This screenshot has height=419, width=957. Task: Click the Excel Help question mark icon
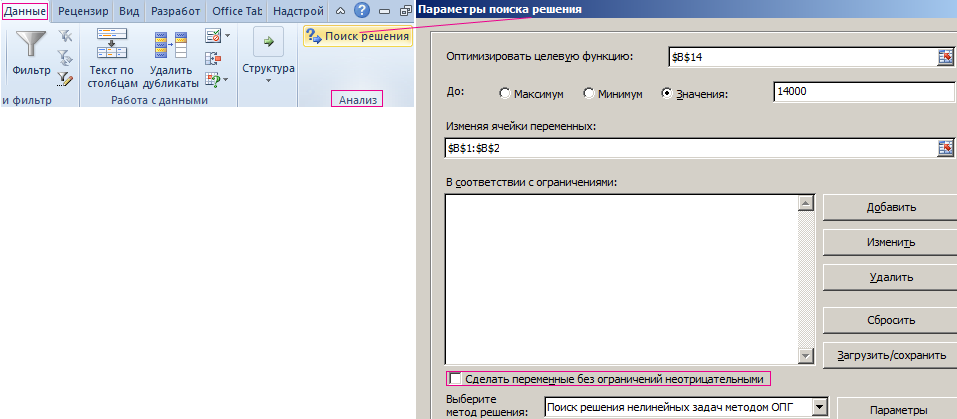point(362,10)
